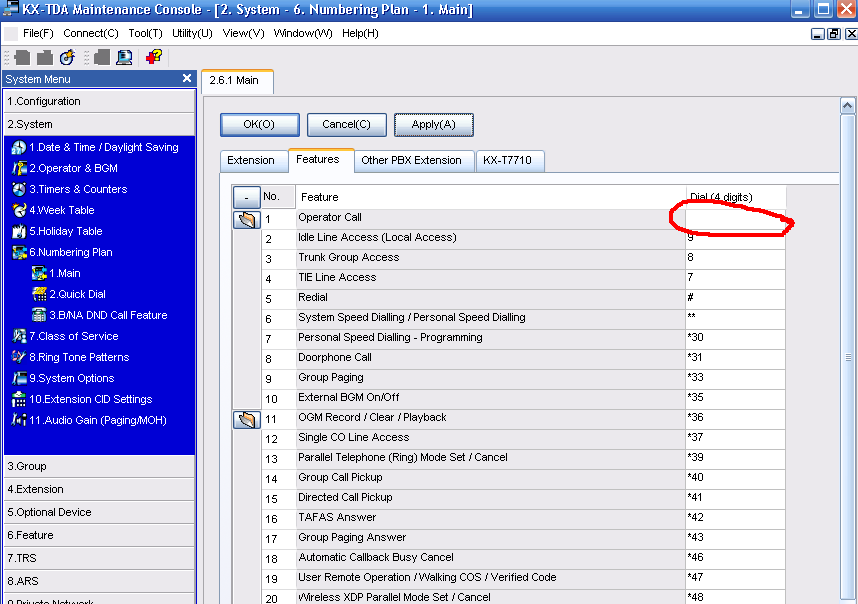The image size is (858, 604).
Task: Click the OK(O) button
Action: pyautogui.click(x=259, y=125)
